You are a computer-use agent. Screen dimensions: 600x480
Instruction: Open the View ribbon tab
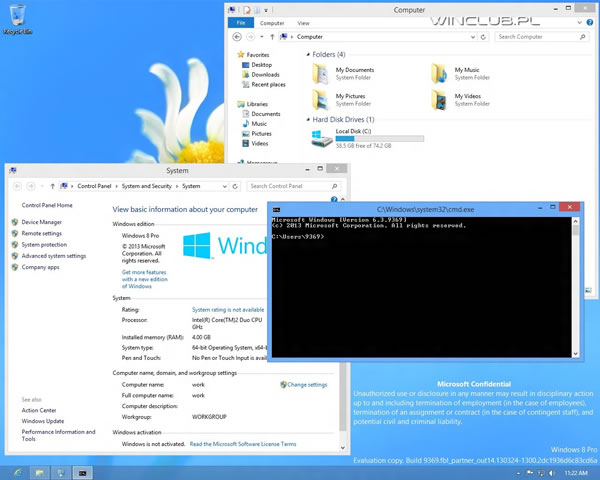pos(303,23)
